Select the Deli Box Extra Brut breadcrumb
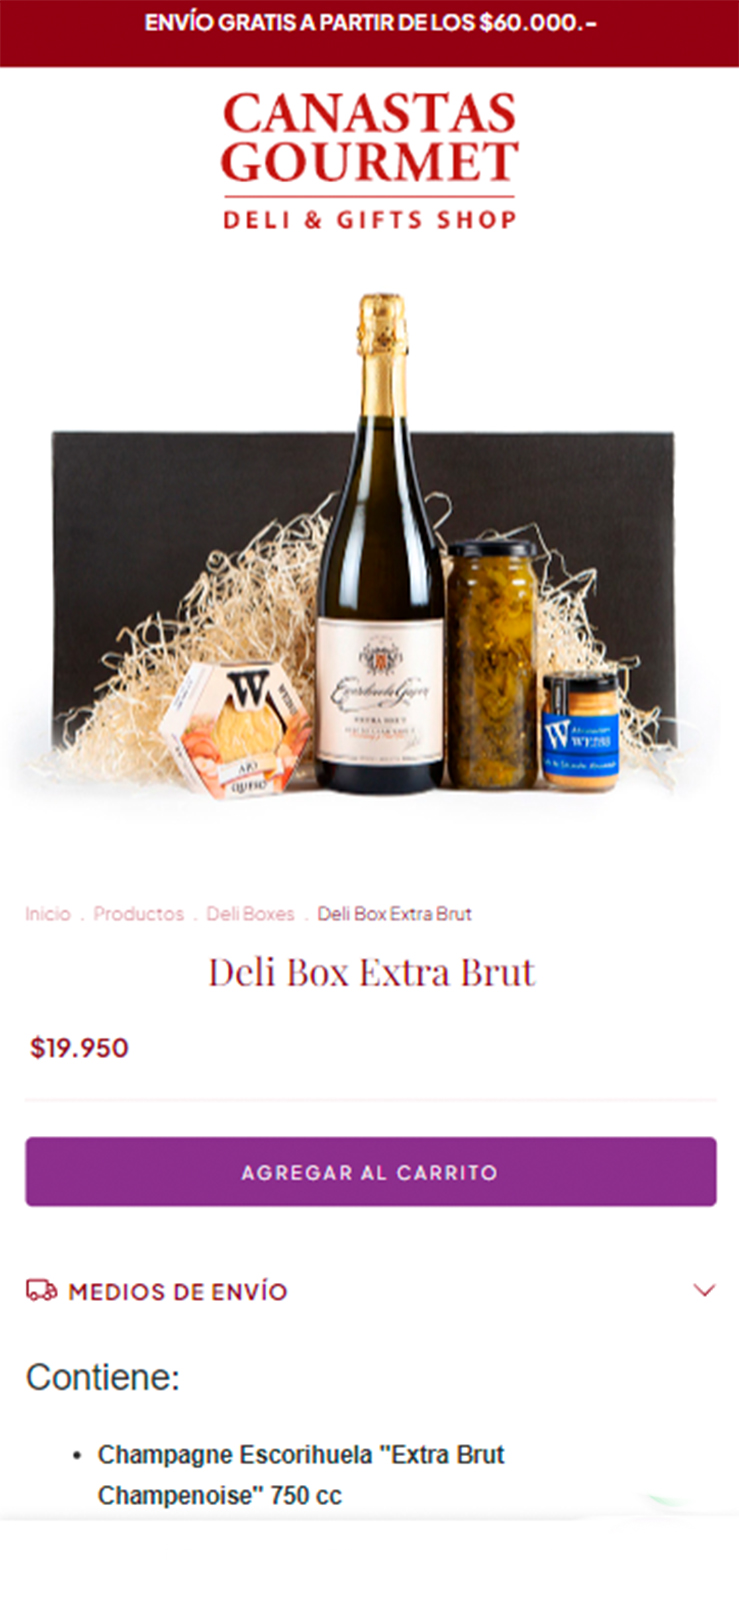 tap(394, 913)
